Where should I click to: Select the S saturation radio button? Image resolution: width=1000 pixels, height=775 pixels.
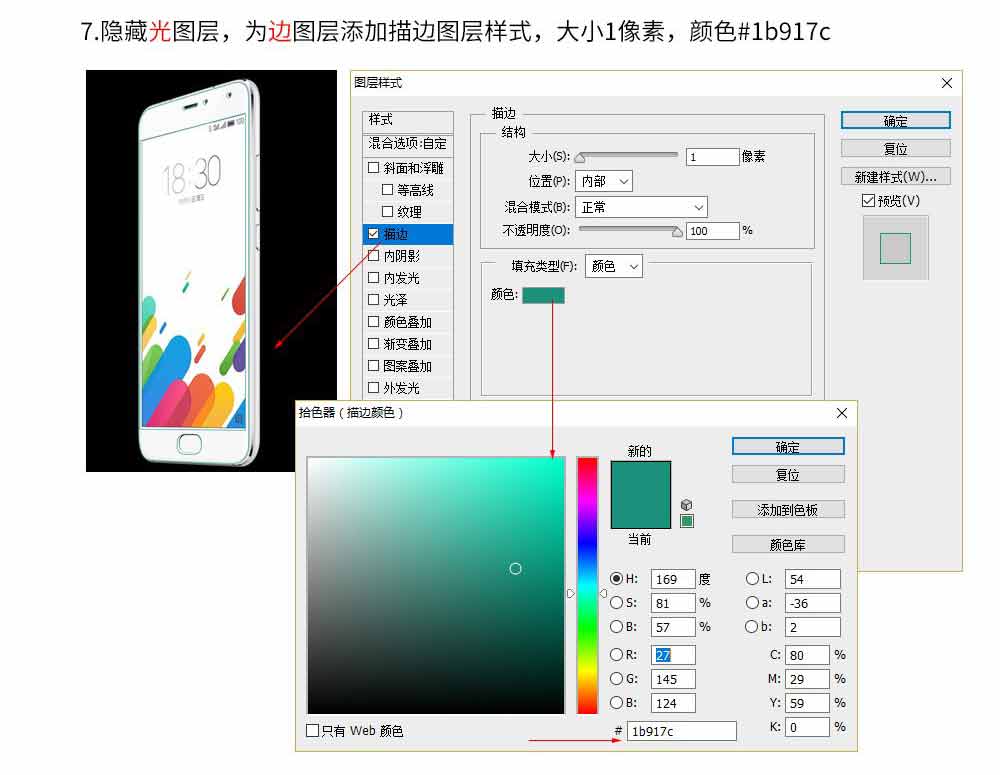coord(616,602)
